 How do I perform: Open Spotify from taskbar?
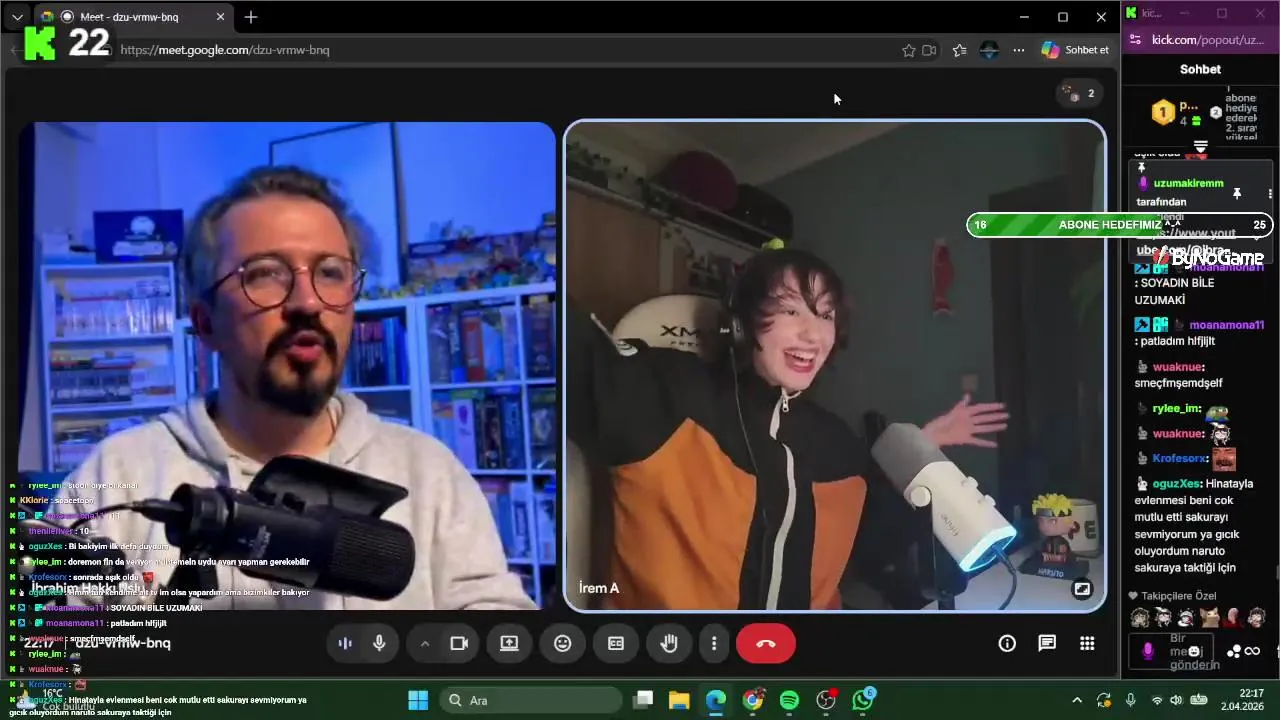coord(789,700)
